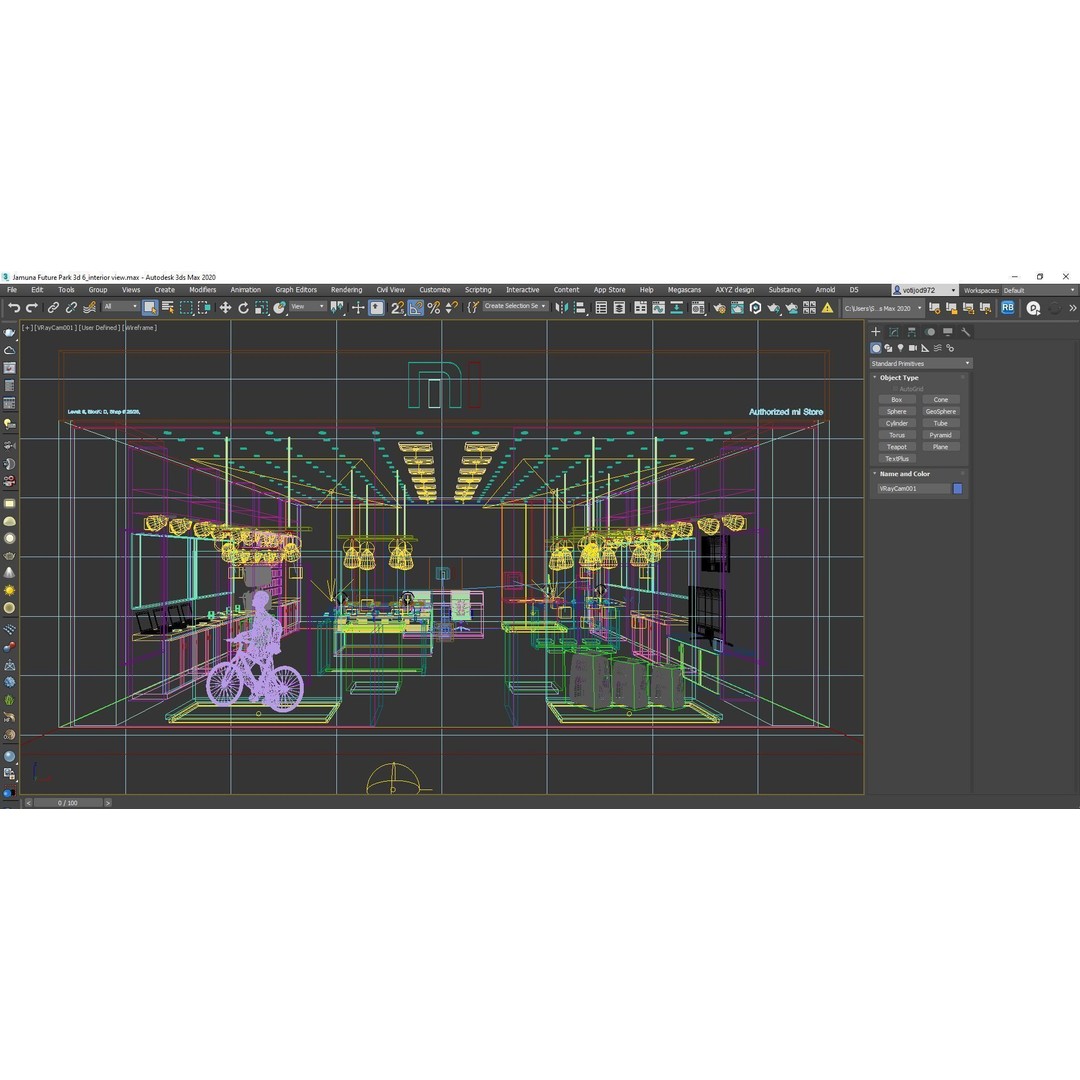
Task: Toggle the Snaps Toggle on
Action: pos(396,307)
